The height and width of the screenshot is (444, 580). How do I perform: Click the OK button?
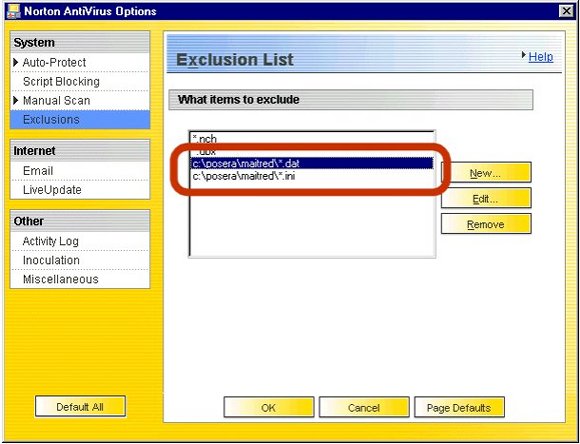[x=269, y=407]
